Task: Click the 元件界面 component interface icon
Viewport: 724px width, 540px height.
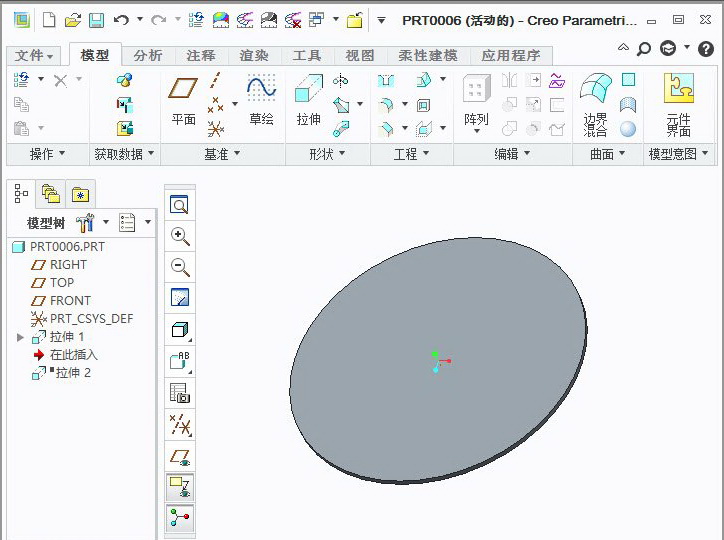Action: tap(679, 104)
